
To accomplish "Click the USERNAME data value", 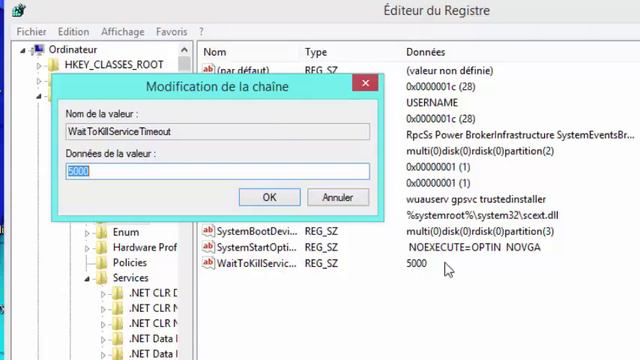I will point(432,102).
